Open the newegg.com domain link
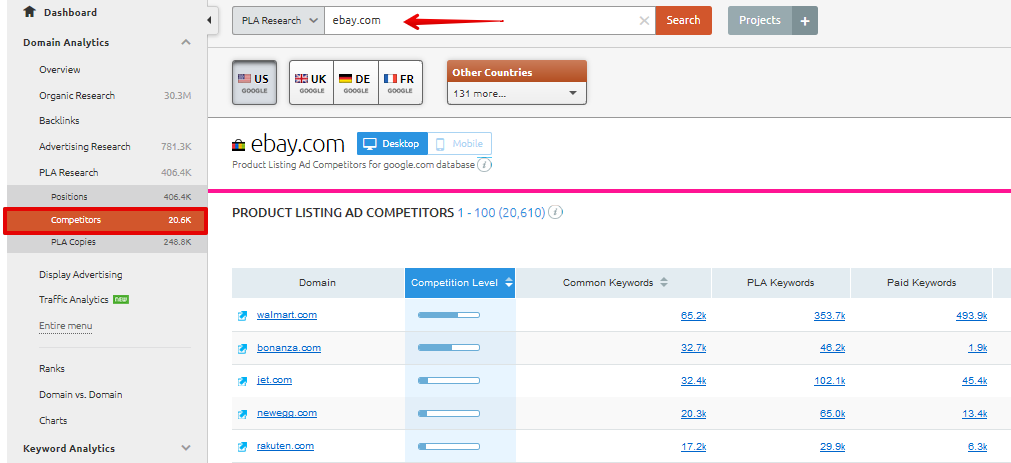1011x463 pixels. click(x=286, y=413)
